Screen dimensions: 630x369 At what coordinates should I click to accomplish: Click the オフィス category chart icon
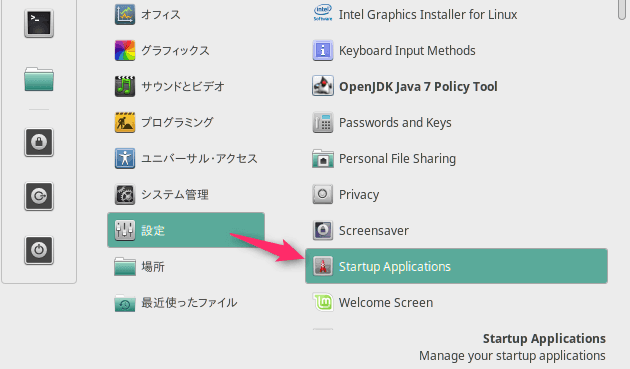coord(125,14)
